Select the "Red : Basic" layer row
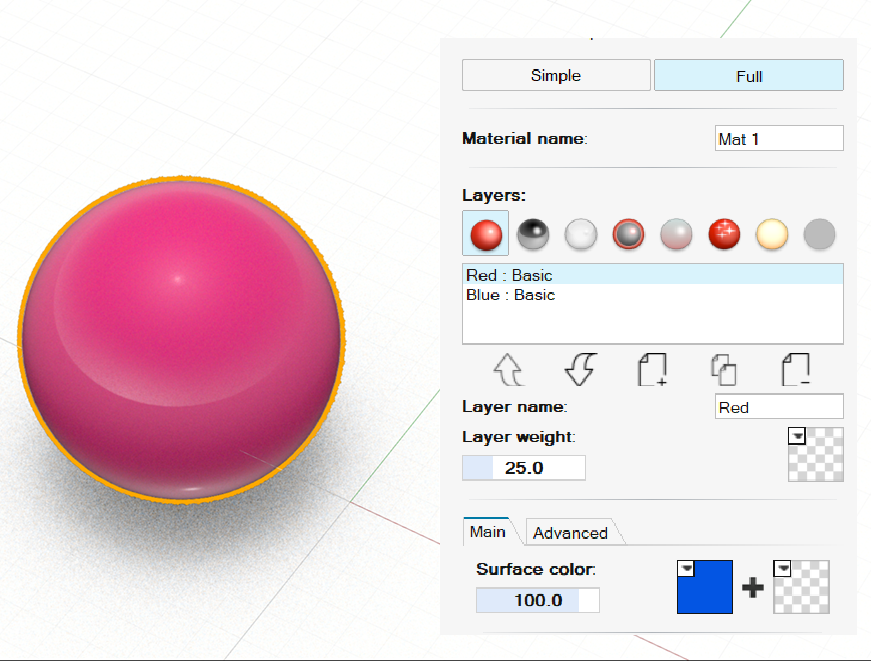 click(x=653, y=275)
